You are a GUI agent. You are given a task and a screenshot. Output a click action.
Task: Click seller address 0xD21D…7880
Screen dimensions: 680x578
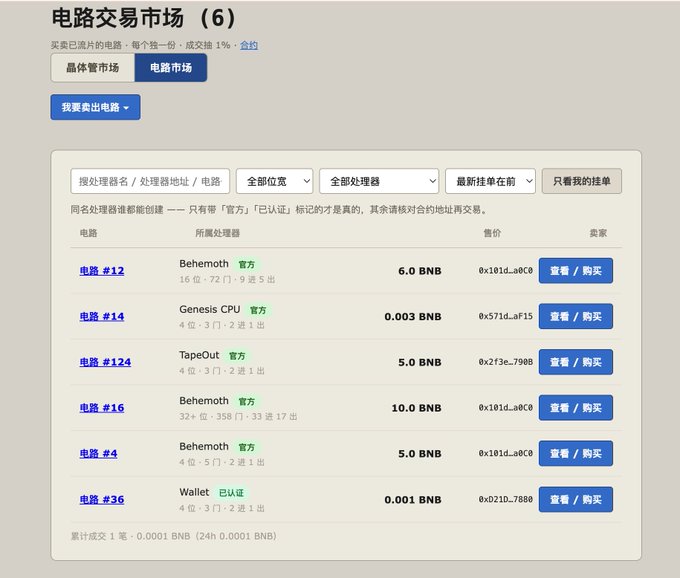(506, 500)
